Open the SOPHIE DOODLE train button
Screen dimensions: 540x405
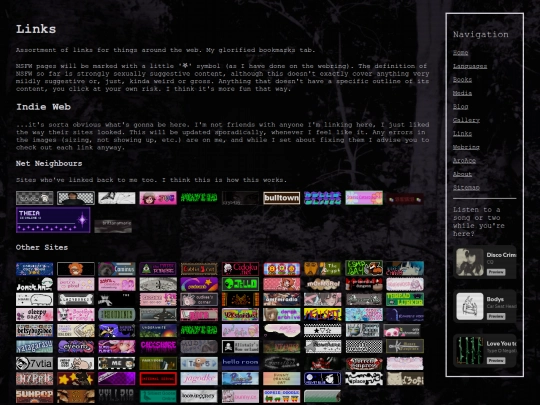coord(282,396)
